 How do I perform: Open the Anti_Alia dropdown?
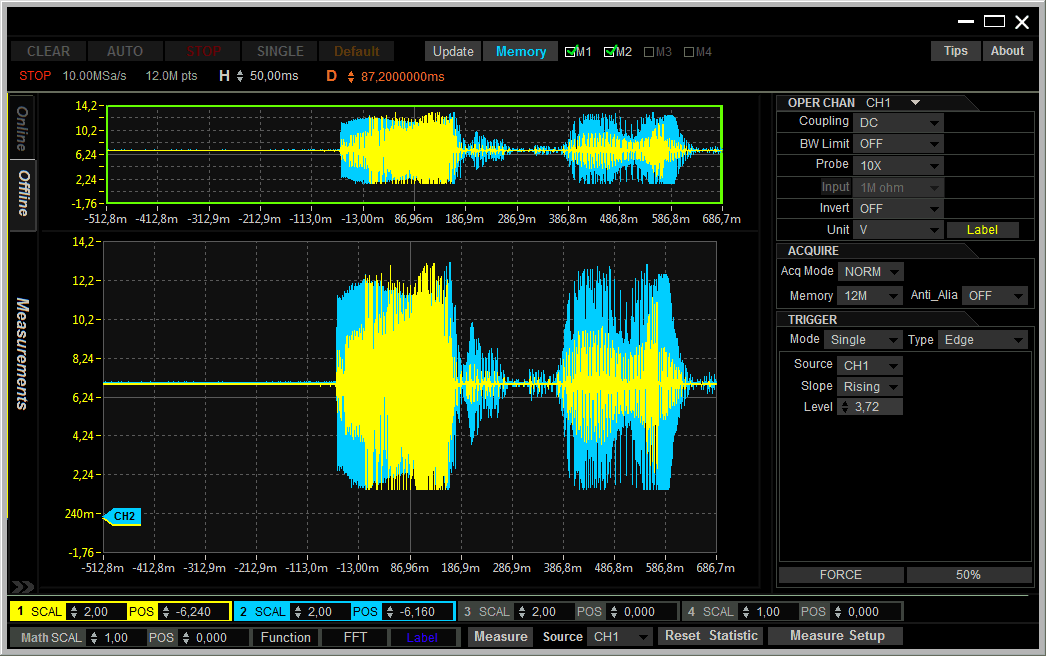(x=995, y=296)
